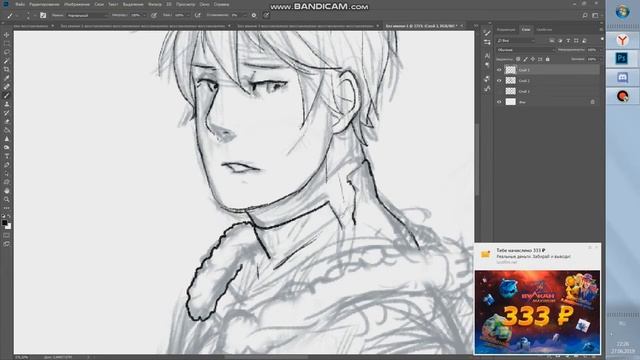The height and width of the screenshot is (360, 640).
Task: Select the Path Selection tool
Action: tap(7, 173)
